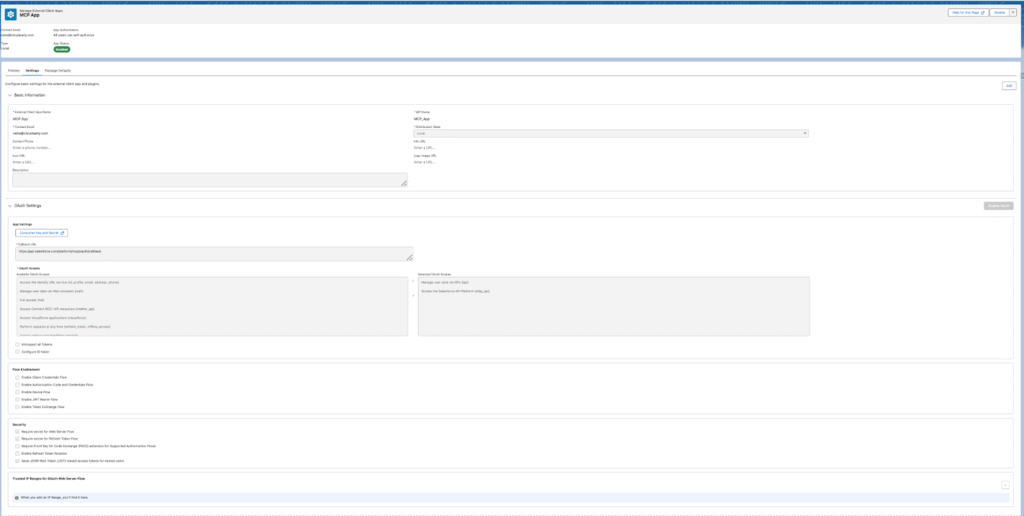
Task: Click the info icon in IP ranges notice
Action: (14, 496)
